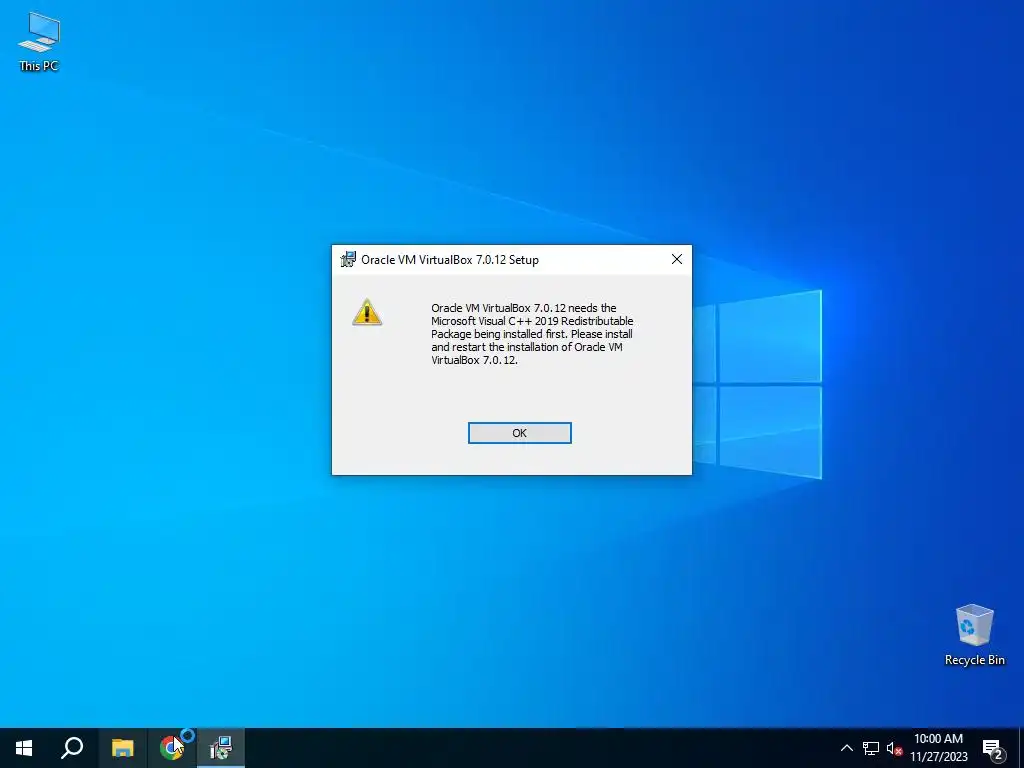Select the This PC desktop icon
1024x768 pixels.
pos(39,41)
